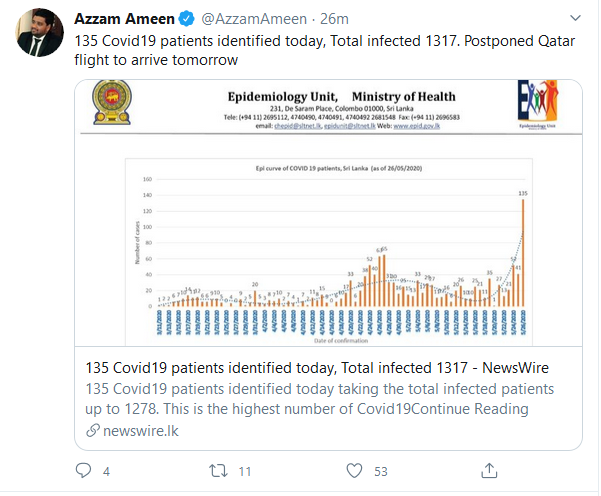The width and height of the screenshot is (601, 496).
Task: Open share options via the upload icon
Action: pyautogui.click(x=489, y=470)
